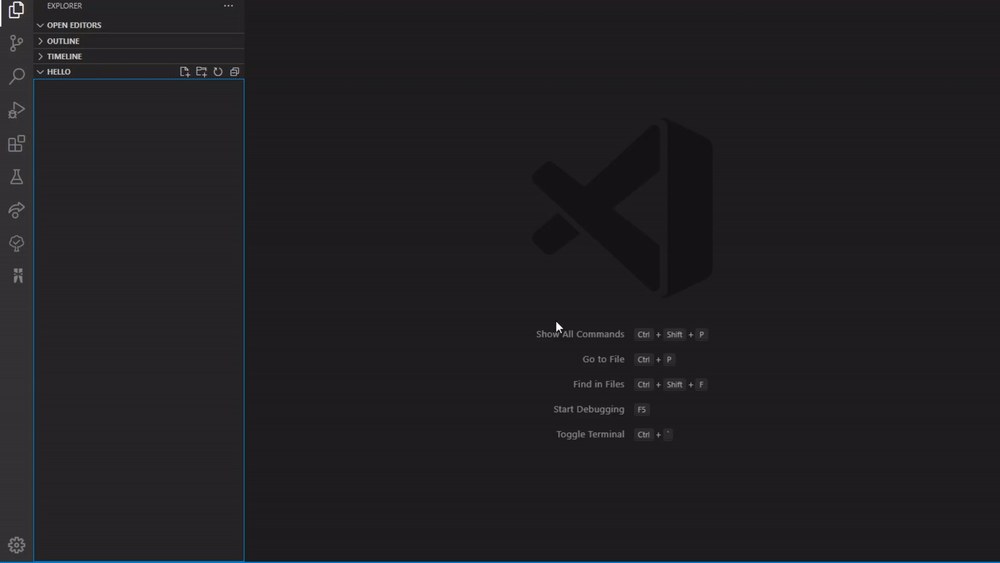Viewport: 1000px width, 563px height.
Task: Open the Run and Debug view
Action: (17, 110)
